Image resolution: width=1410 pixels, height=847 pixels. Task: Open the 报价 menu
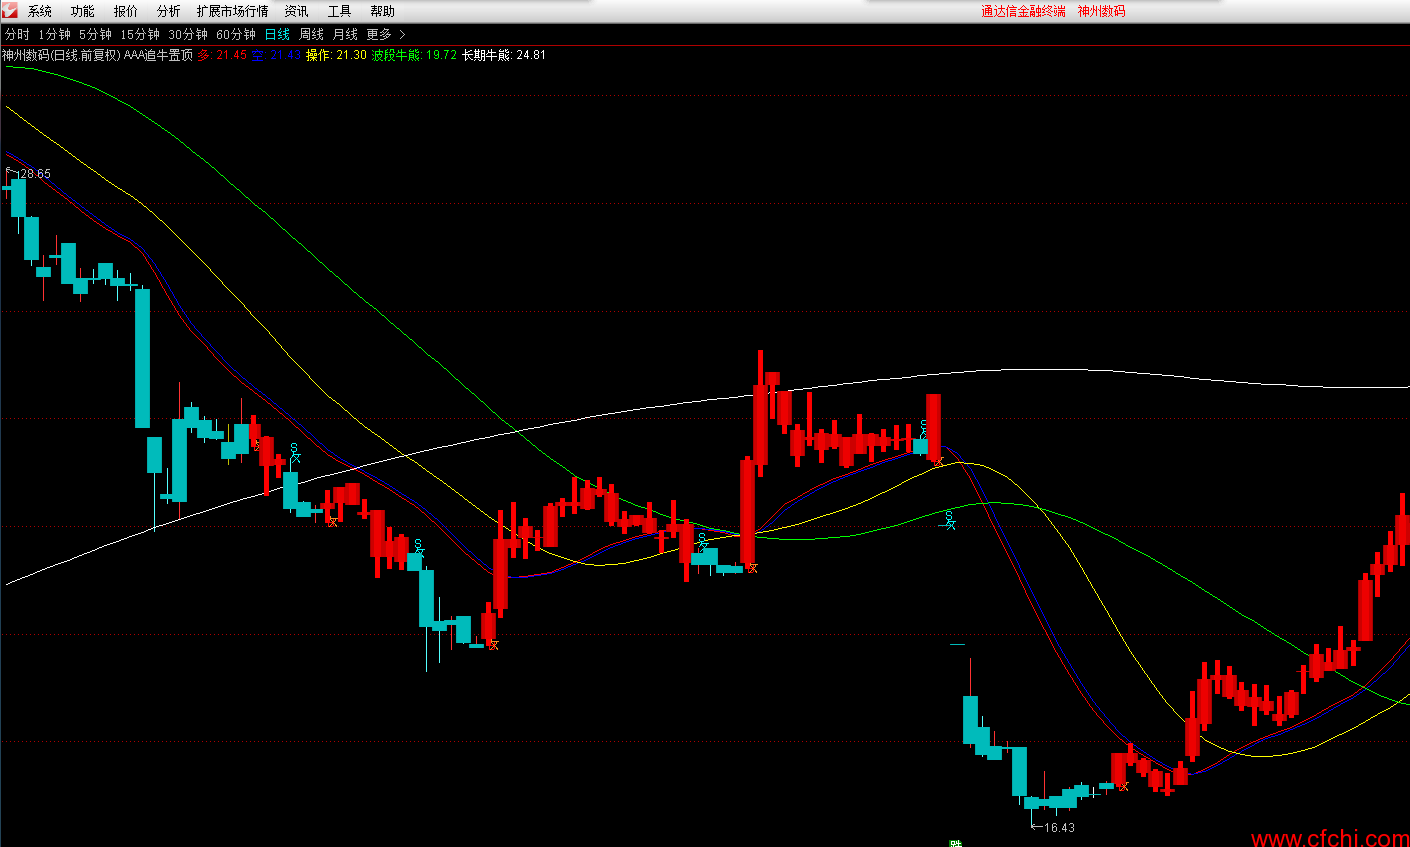point(126,11)
